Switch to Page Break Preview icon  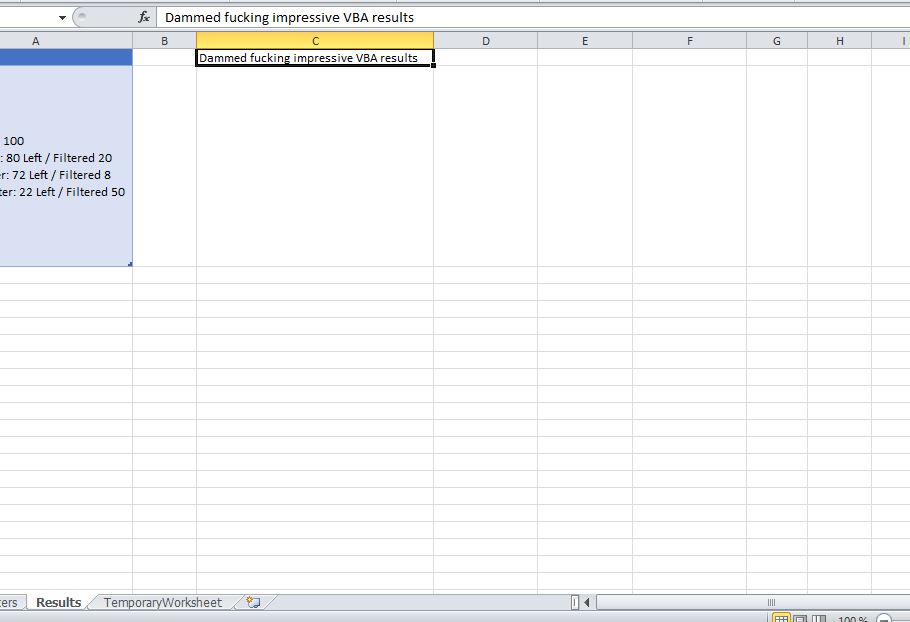click(818, 619)
